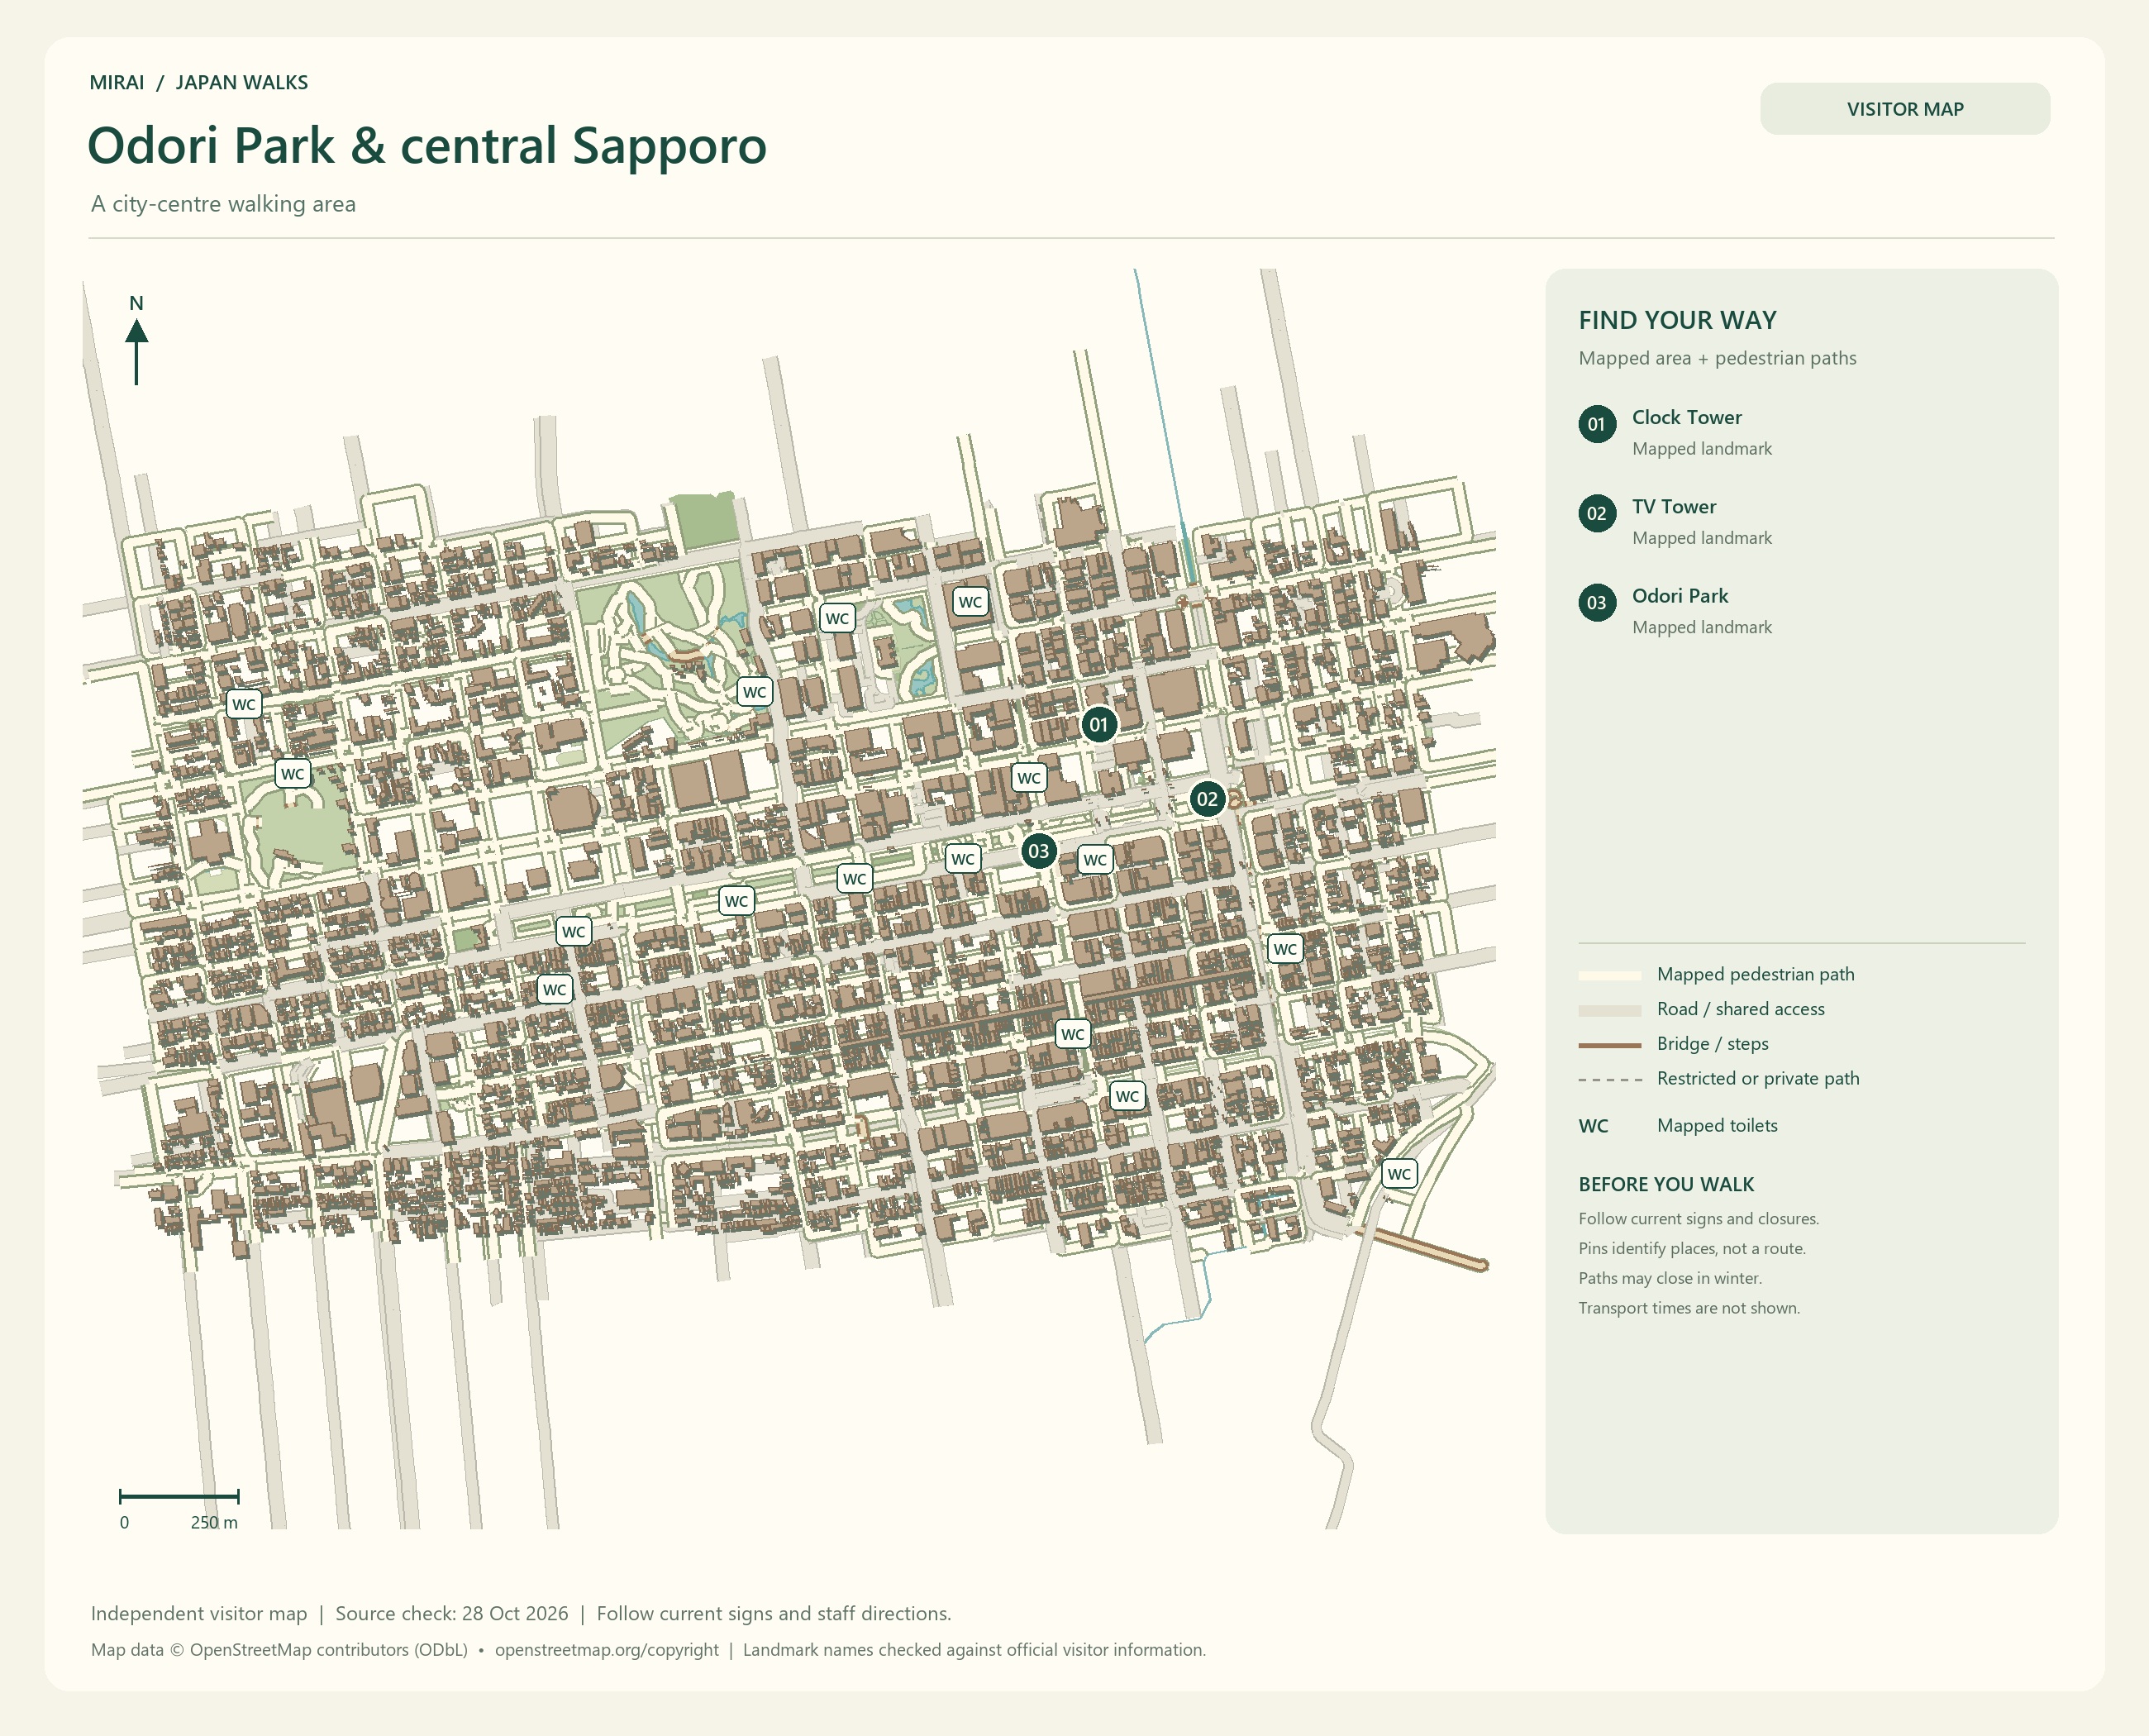The height and width of the screenshot is (1736, 2149).
Task: Click the 'Odori Park & central Sapporo' title
Action: [427, 146]
